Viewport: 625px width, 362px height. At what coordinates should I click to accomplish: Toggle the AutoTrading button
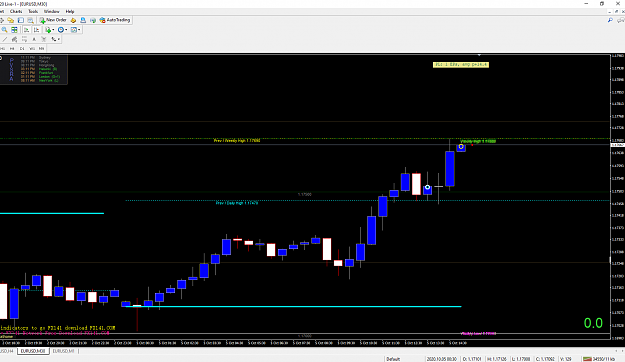(115, 20)
